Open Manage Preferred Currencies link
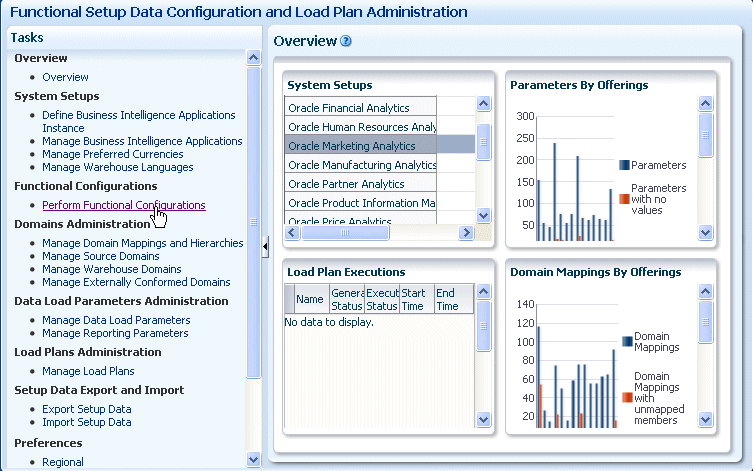 click(113, 154)
